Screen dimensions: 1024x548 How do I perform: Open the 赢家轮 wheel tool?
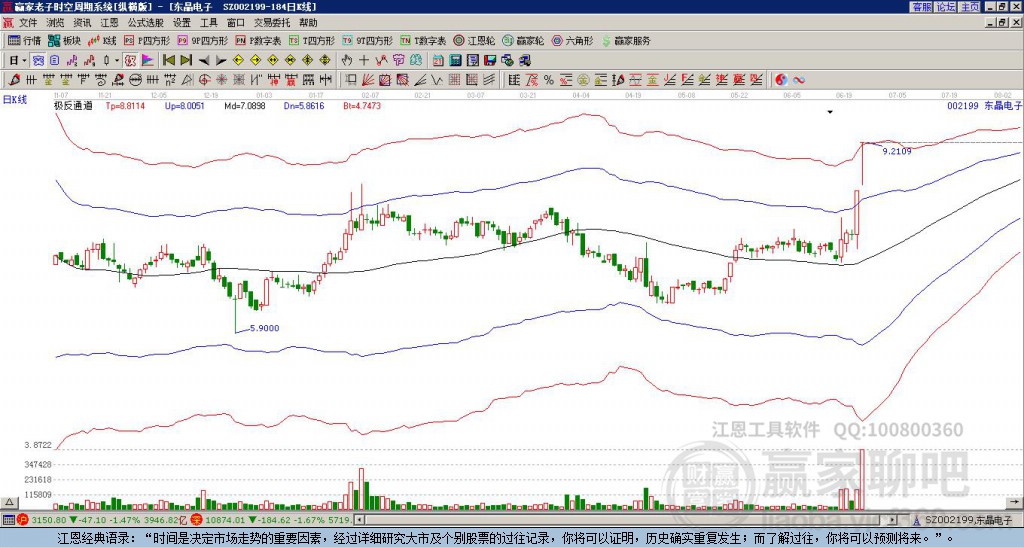pos(524,40)
